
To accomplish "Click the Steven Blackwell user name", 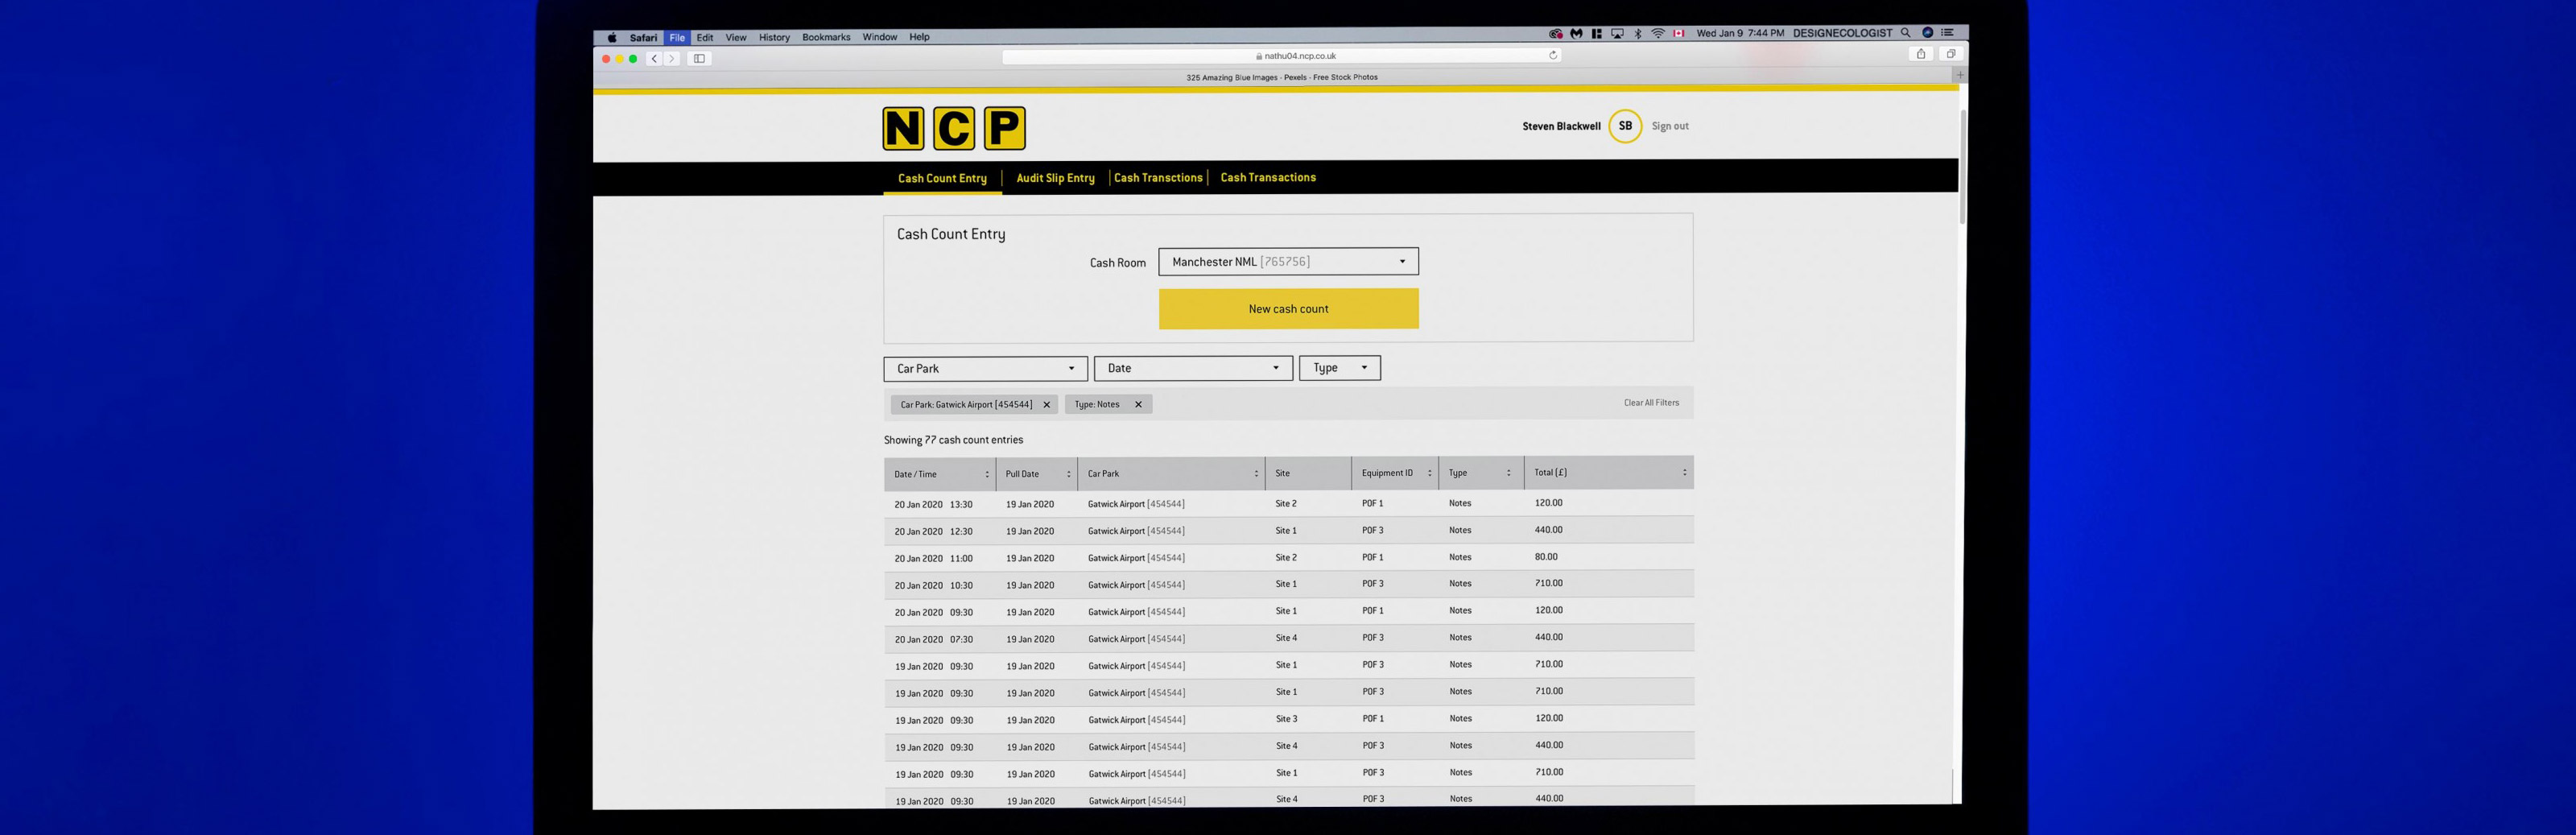I will coord(1561,127).
